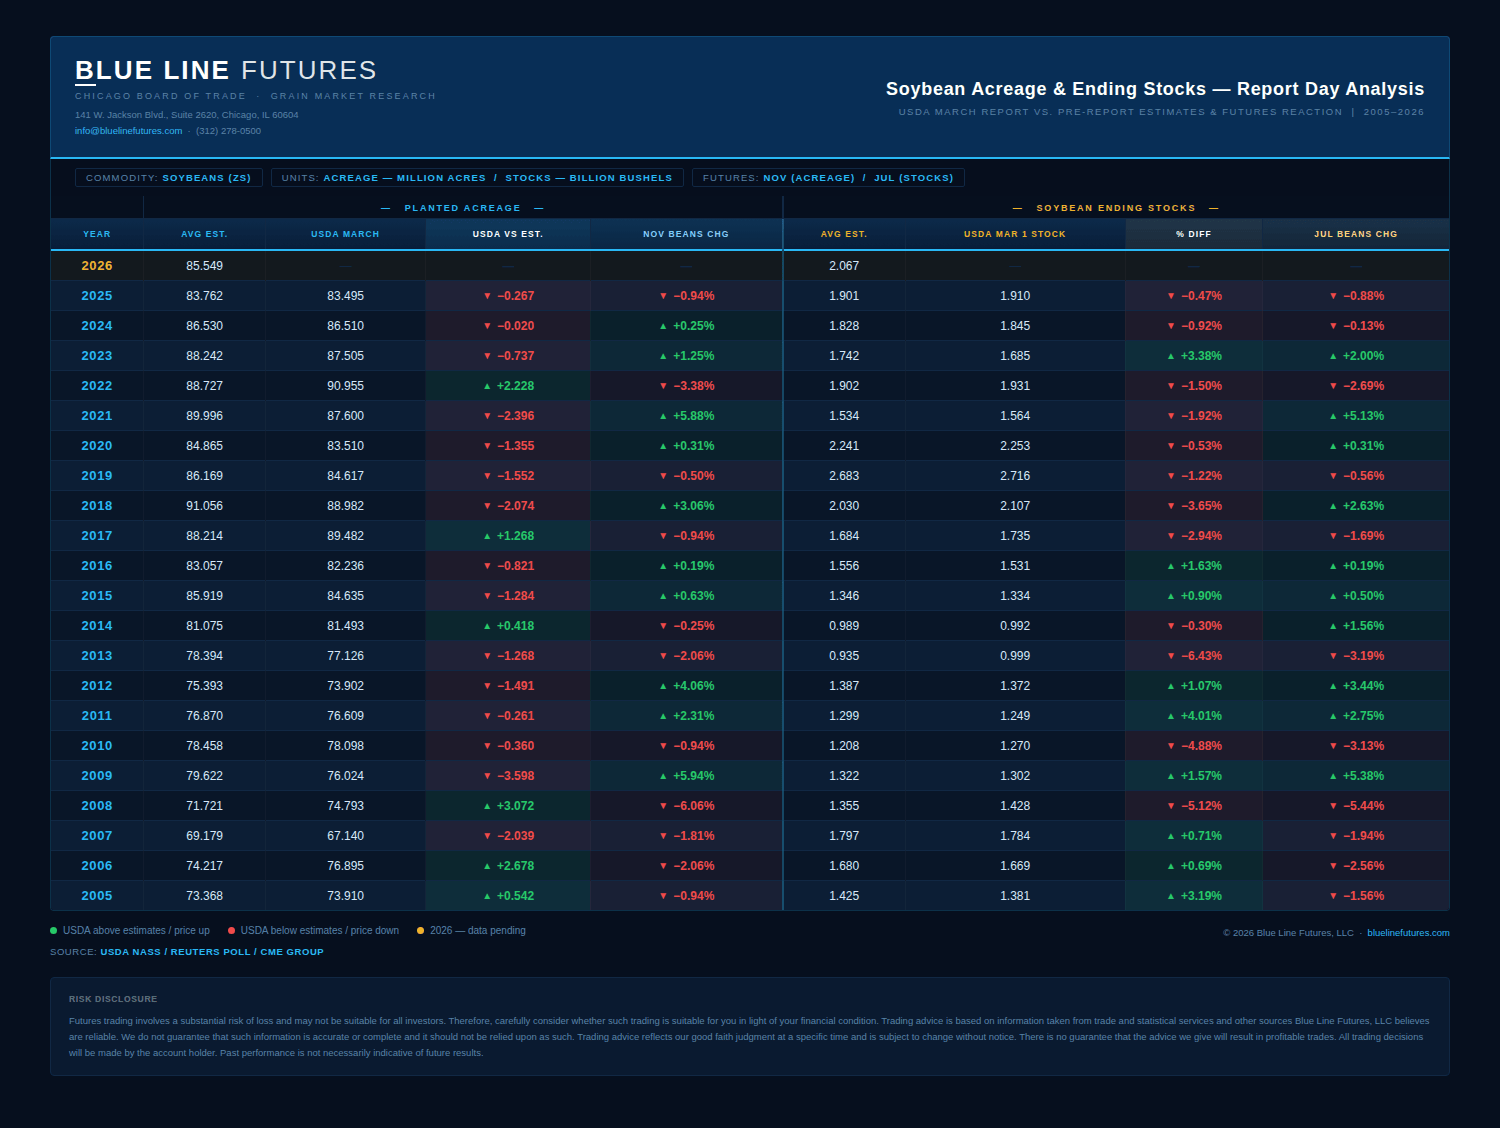Click the Units: Acreage / Stocks tag

(477, 178)
